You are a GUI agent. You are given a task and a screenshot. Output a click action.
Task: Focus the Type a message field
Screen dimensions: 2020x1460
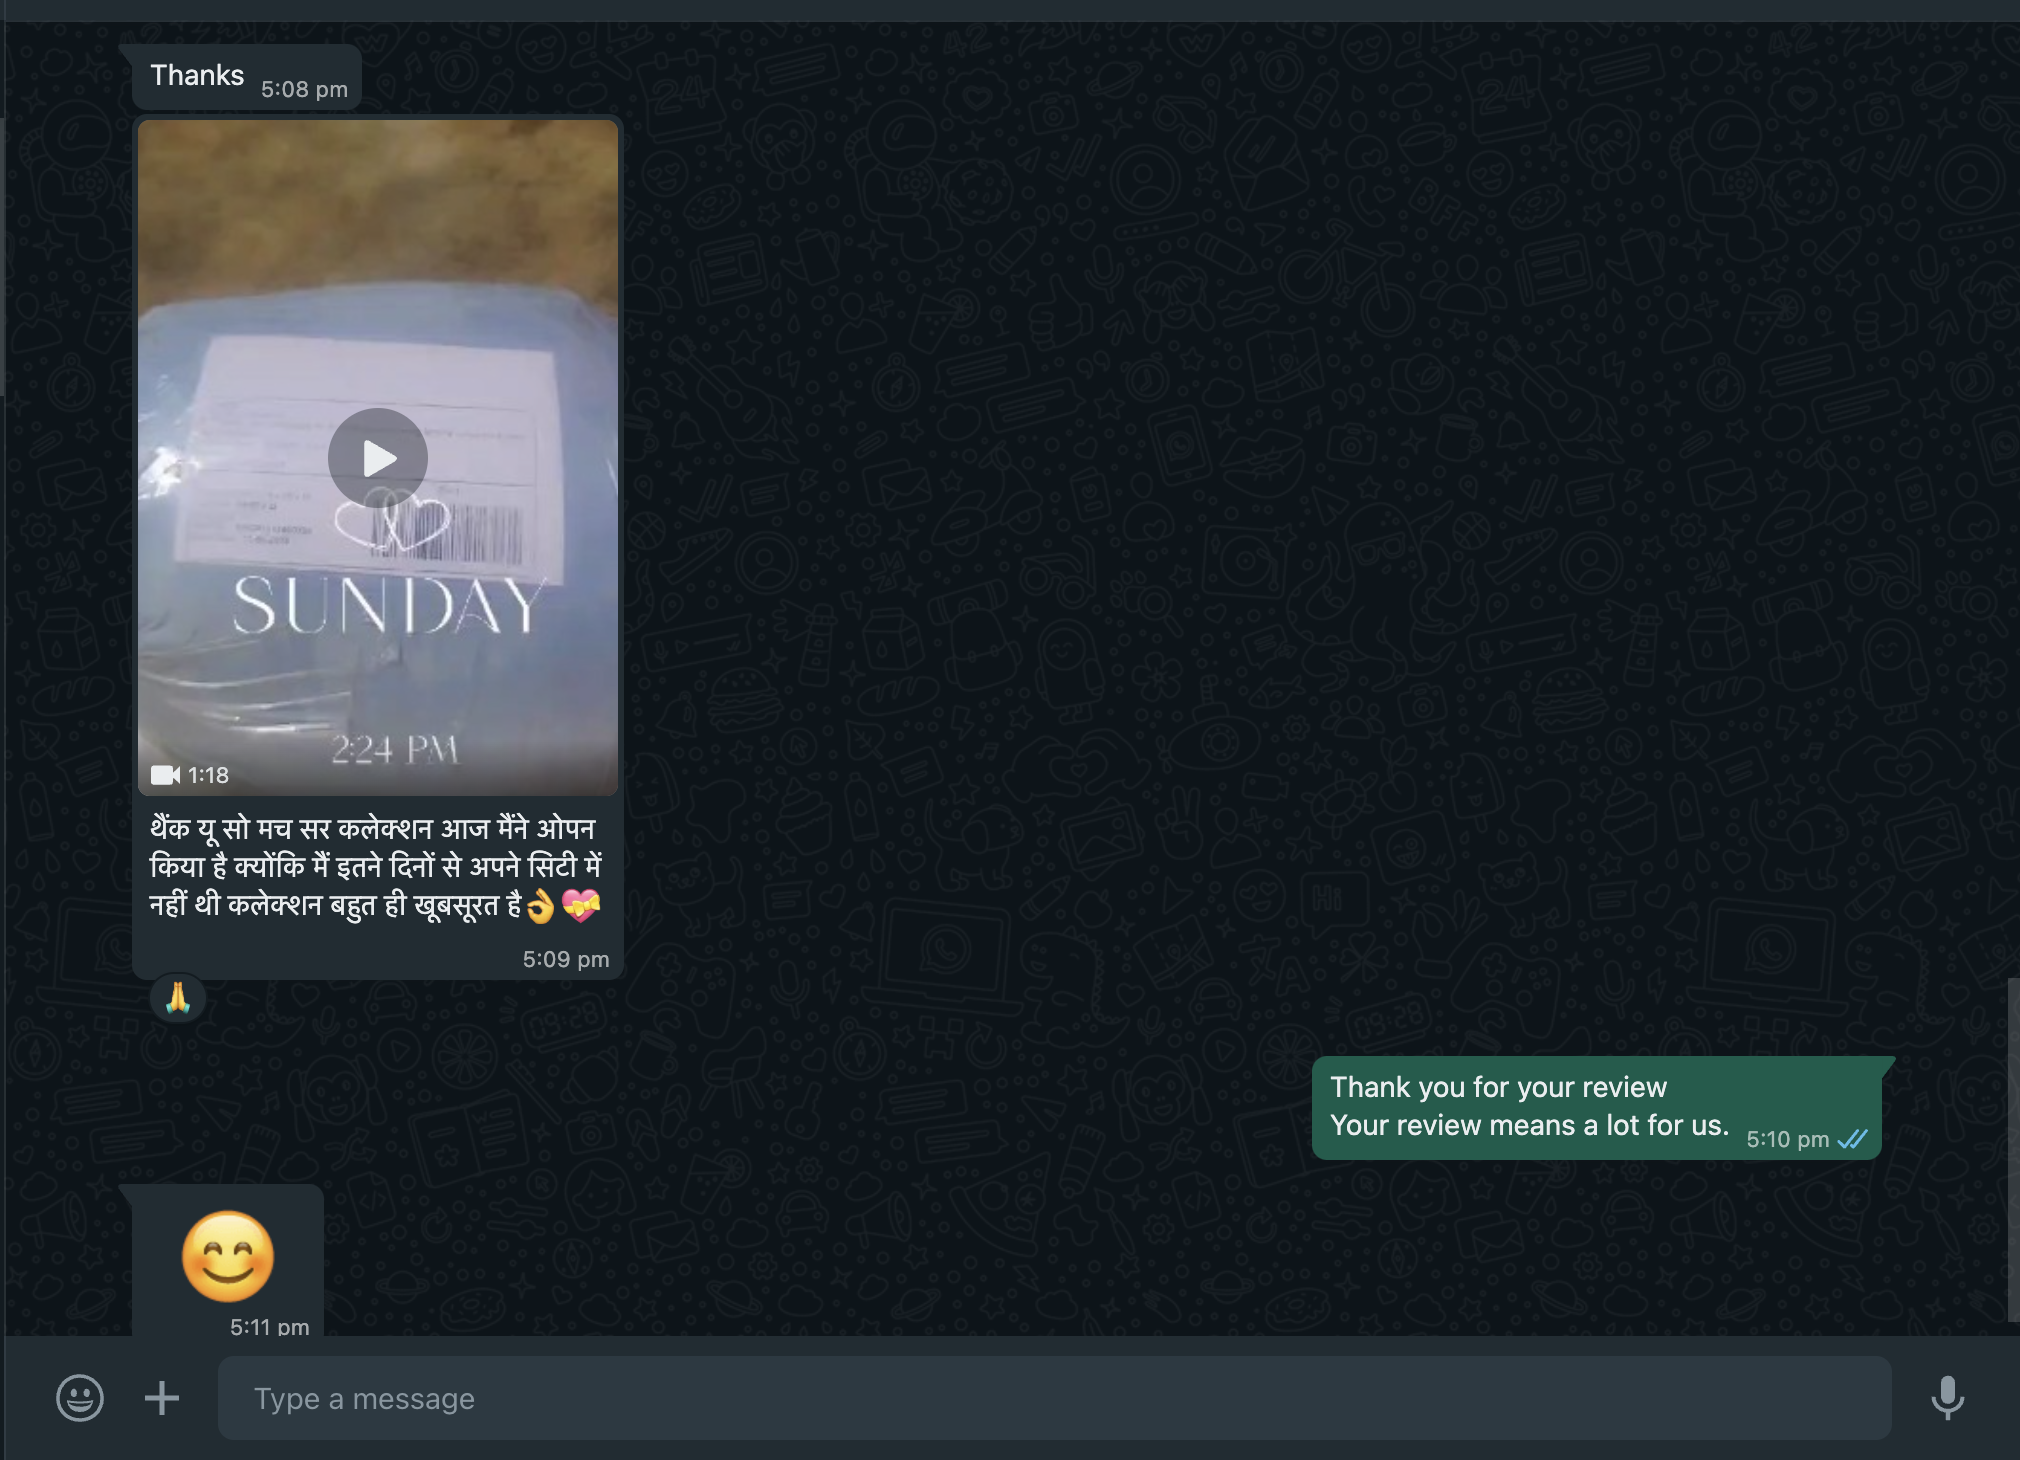1053,1397
